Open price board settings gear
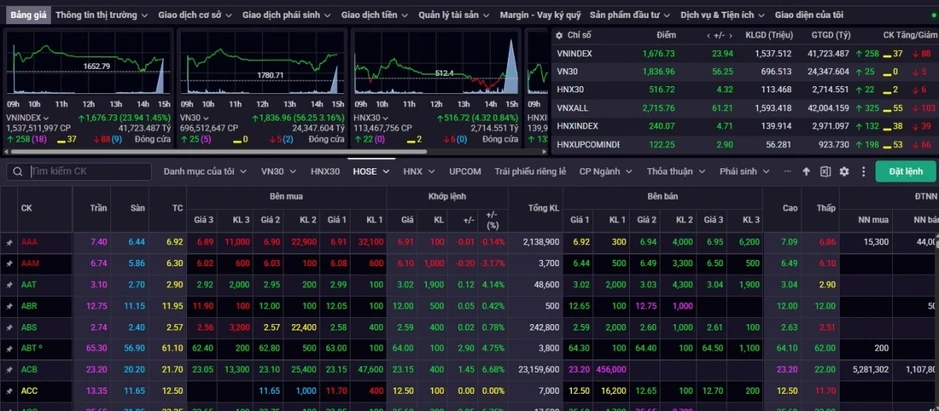Screen dimensions: 939x411 pyautogui.click(x=844, y=171)
